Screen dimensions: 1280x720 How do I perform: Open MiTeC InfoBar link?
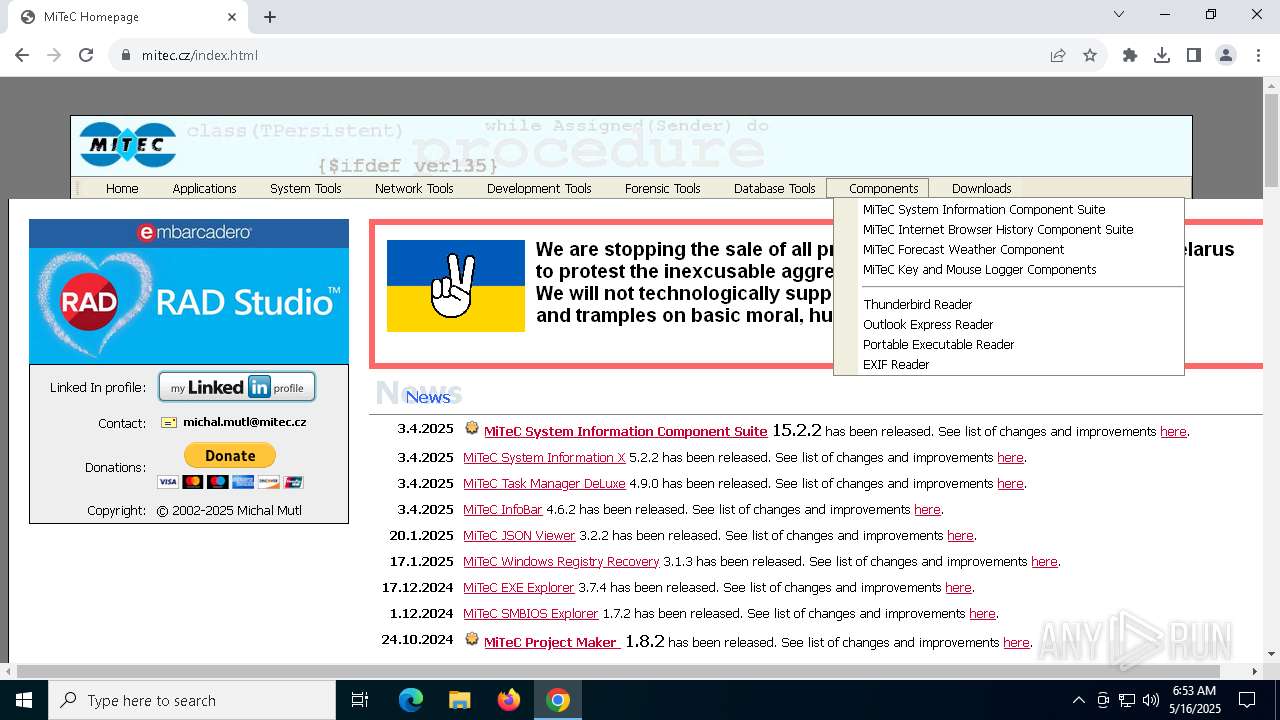click(x=502, y=510)
